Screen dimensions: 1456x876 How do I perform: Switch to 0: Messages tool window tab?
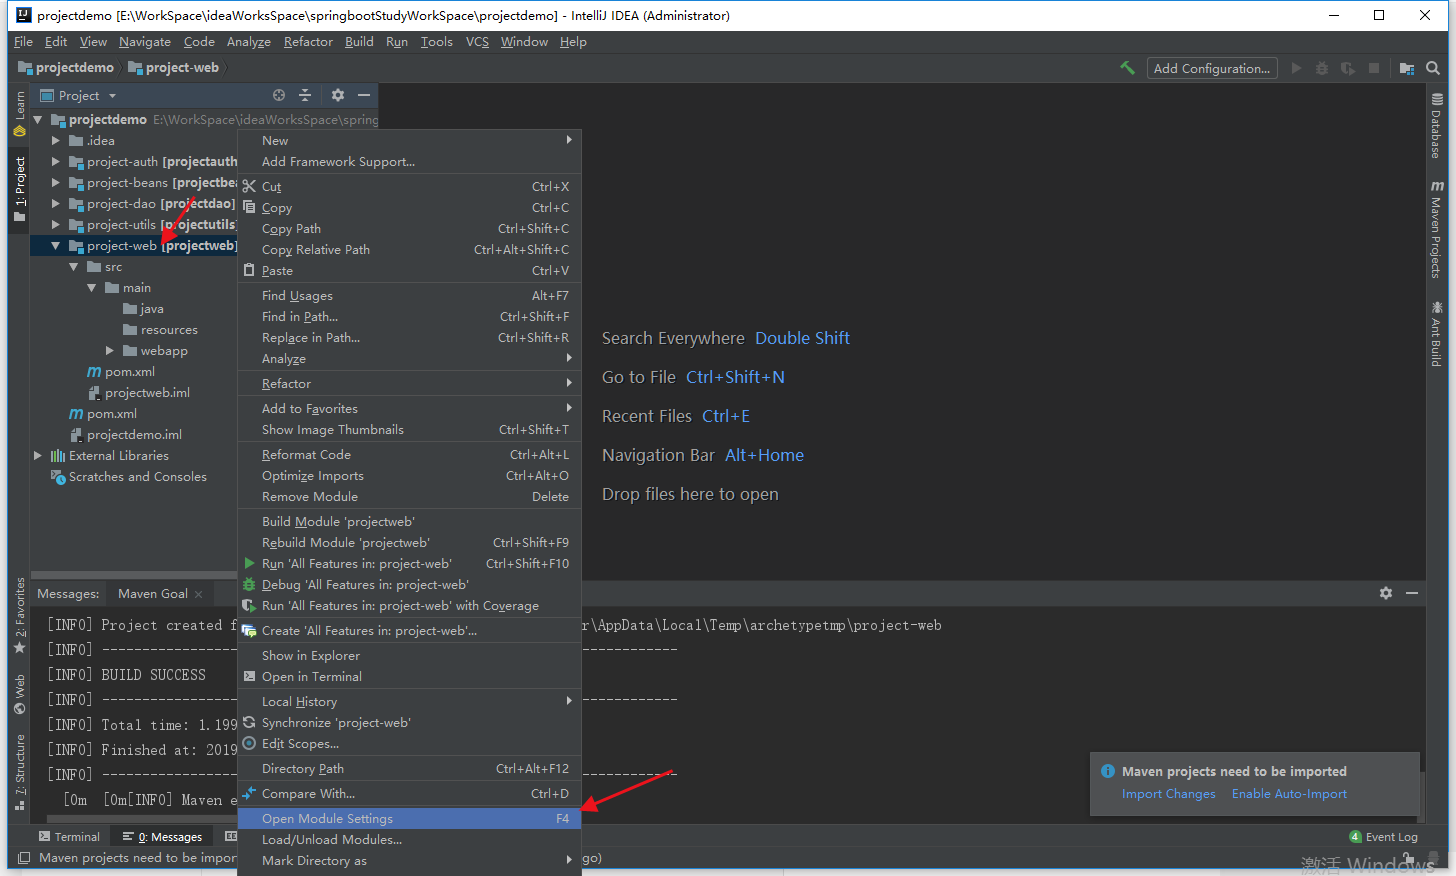[x=163, y=837]
